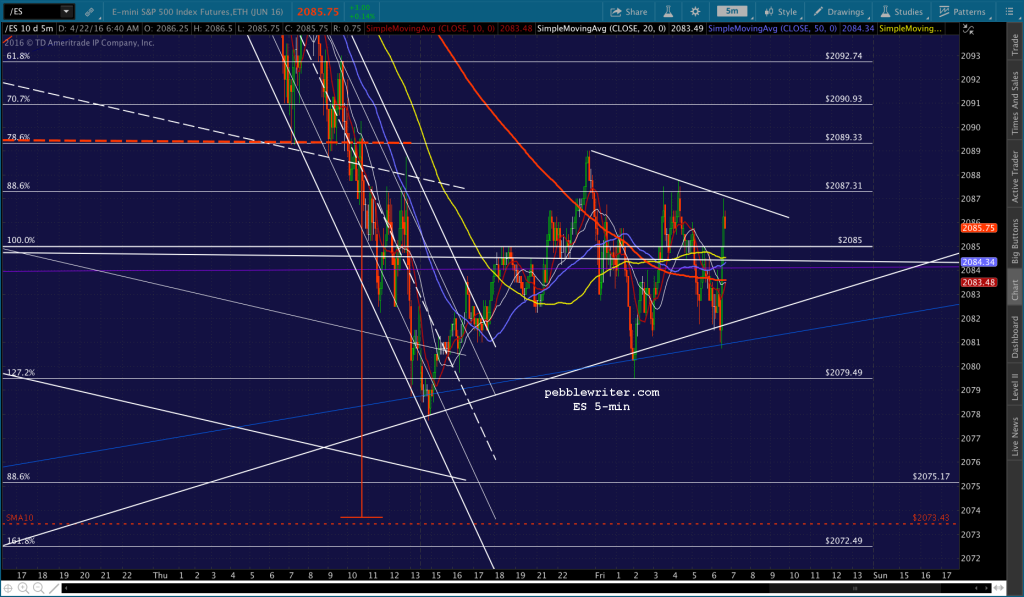Open the Trade side tab
Screen dimensions: 1024x597
1015,44
